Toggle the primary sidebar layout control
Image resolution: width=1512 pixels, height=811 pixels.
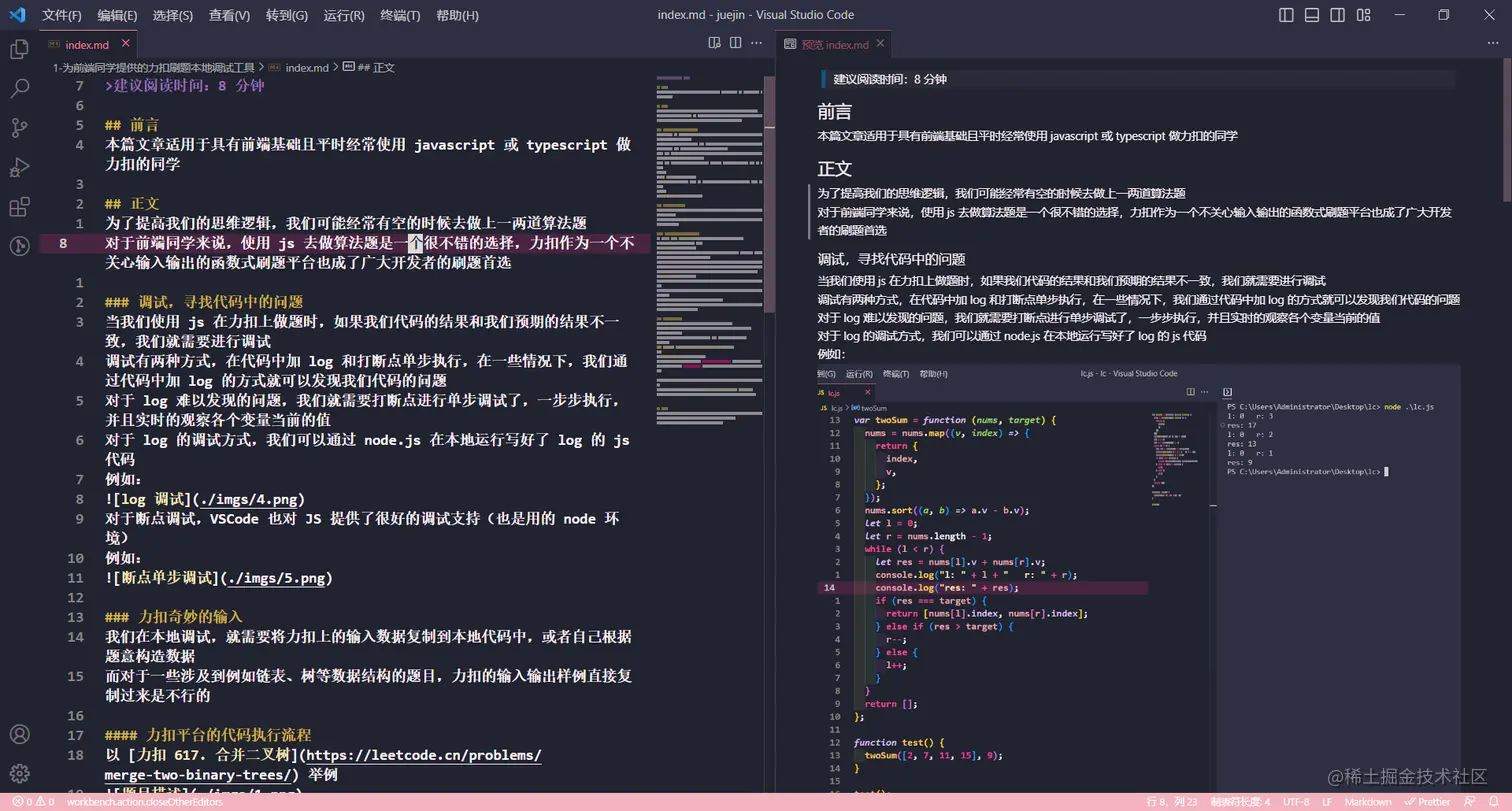point(1284,15)
